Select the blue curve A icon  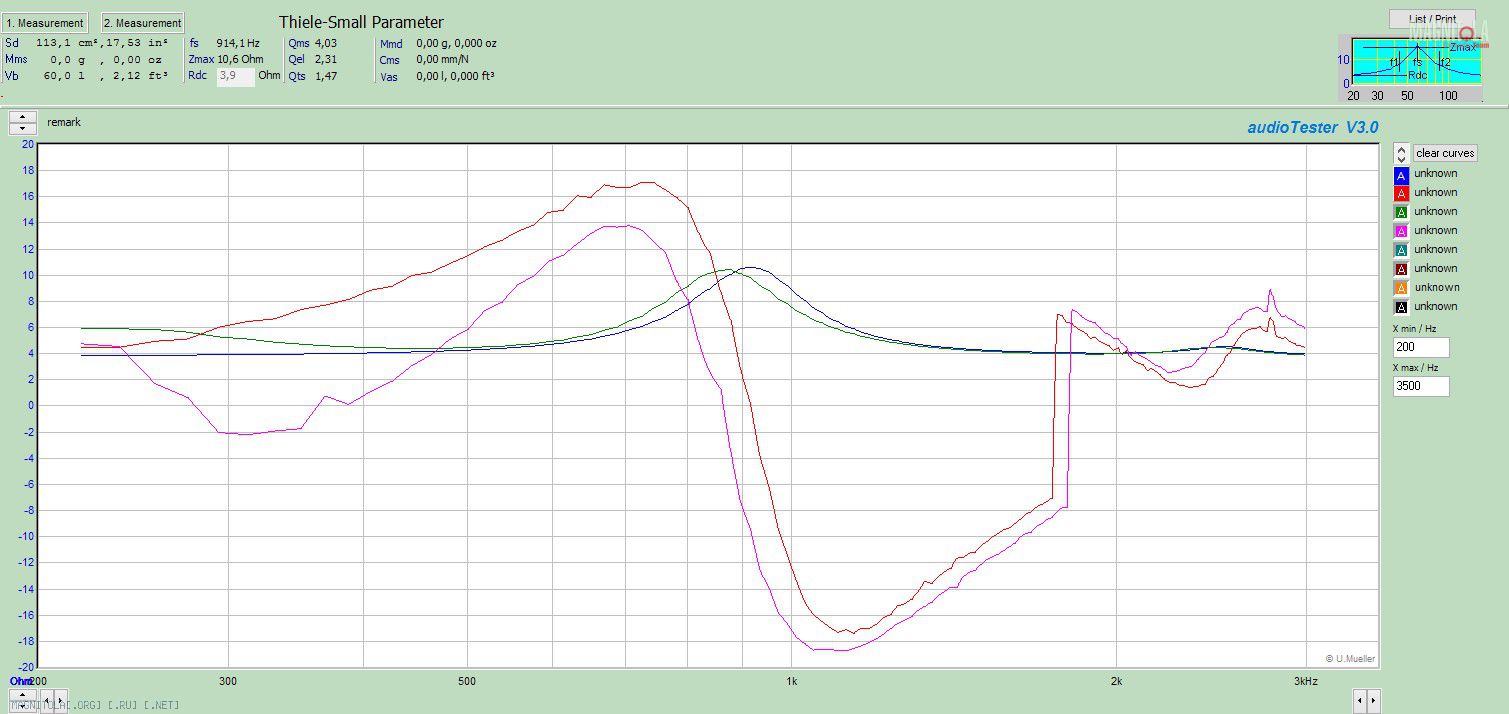(1401, 175)
